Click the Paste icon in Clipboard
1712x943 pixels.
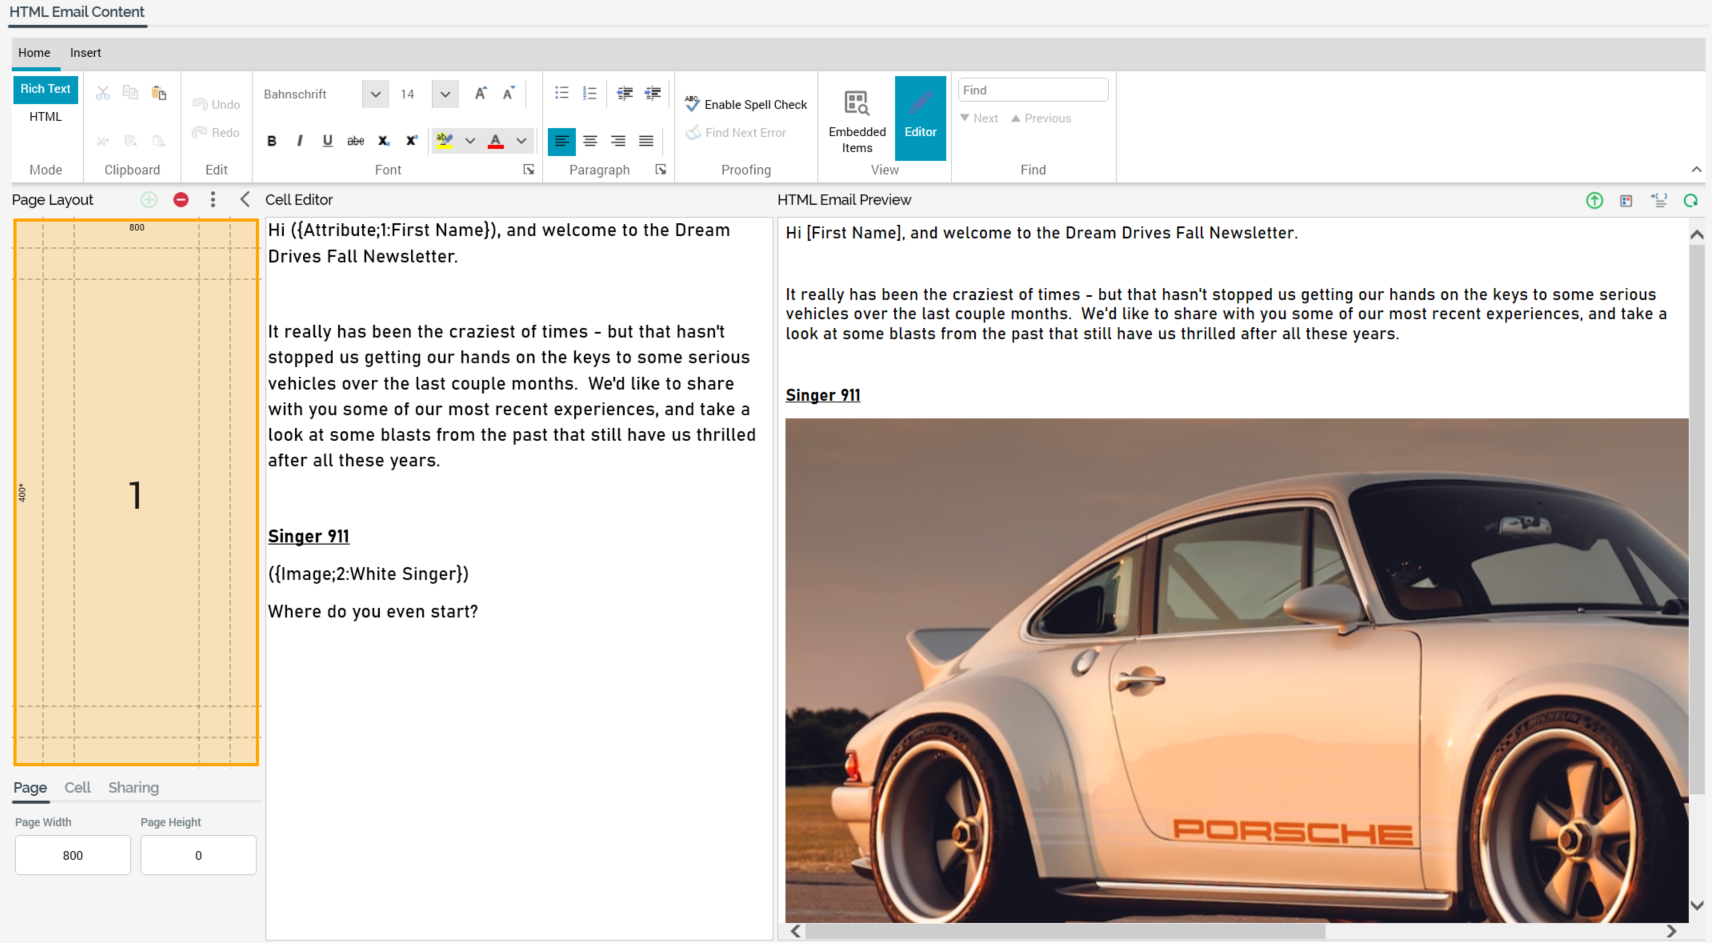tap(159, 93)
